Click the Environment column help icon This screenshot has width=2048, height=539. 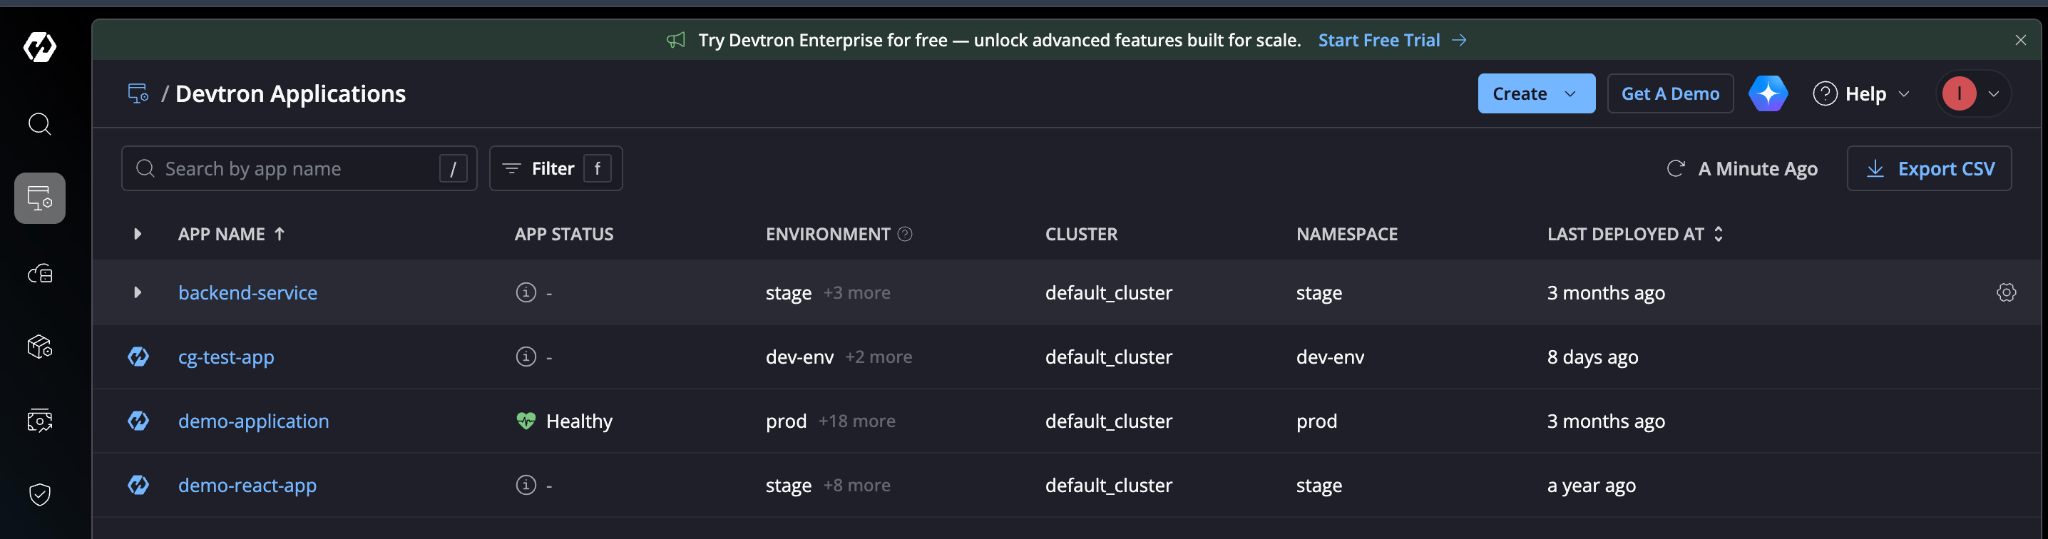(x=905, y=234)
